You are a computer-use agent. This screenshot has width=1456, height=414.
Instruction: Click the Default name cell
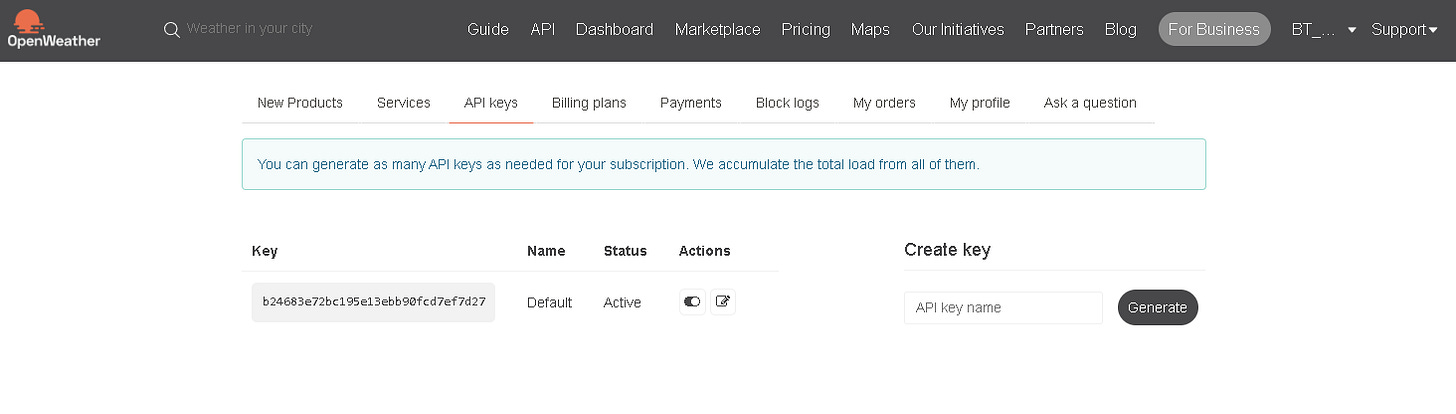pos(550,302)
